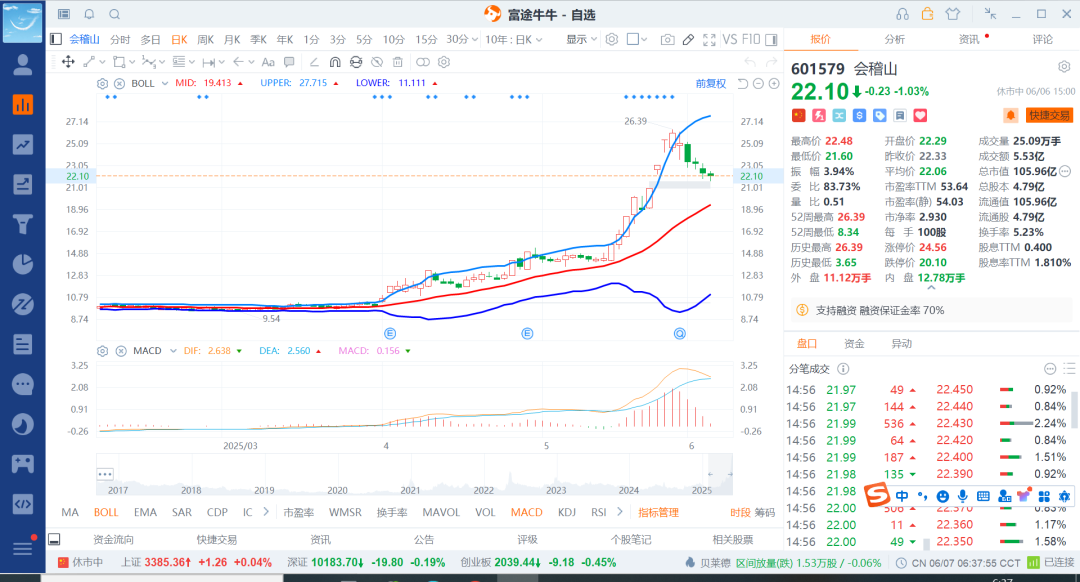Click the 快捷交易 orange button
This screenshot has width=1080, height=582.
[1049, 116]
